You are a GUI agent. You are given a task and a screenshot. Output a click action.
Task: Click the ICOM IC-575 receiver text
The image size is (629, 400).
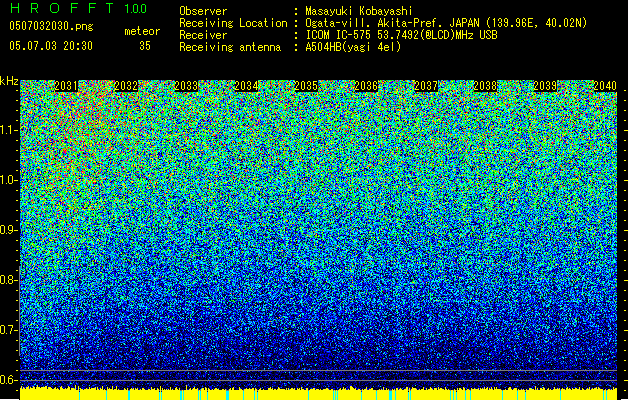pyautogui.click(x=401, y=35)
